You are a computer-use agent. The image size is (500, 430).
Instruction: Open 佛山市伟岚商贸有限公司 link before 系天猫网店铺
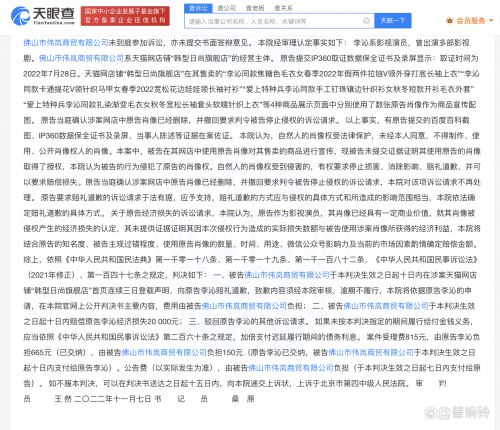81,58
